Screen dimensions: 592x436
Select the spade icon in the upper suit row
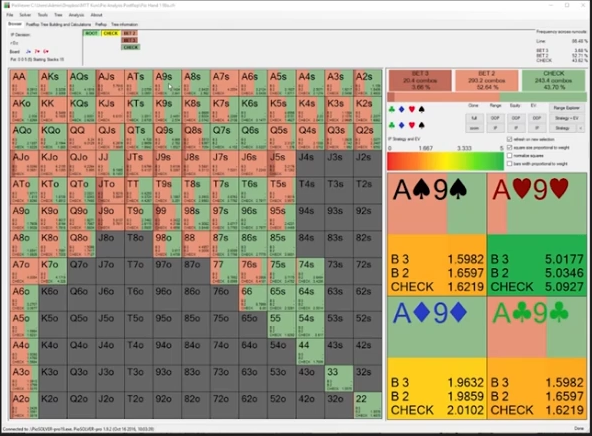coord(422,109)
